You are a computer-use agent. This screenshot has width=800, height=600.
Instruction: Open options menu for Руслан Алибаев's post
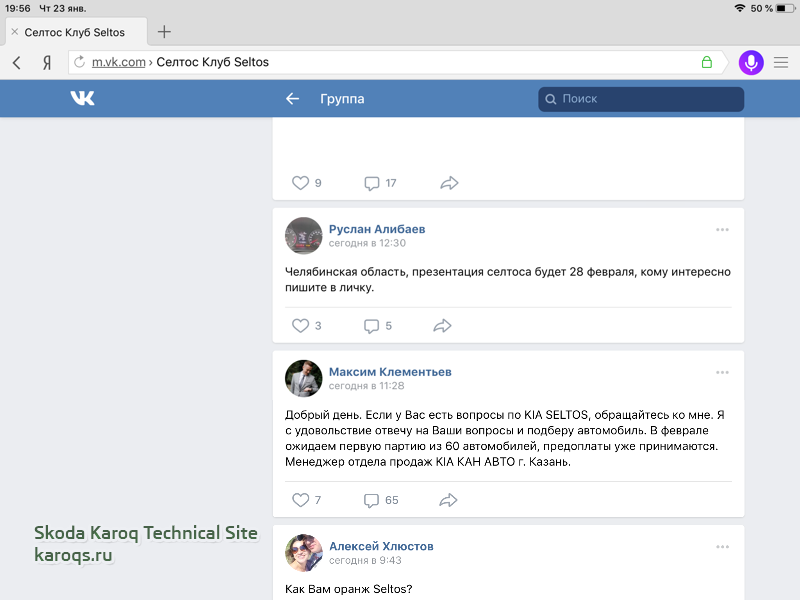tap(722, 230)
